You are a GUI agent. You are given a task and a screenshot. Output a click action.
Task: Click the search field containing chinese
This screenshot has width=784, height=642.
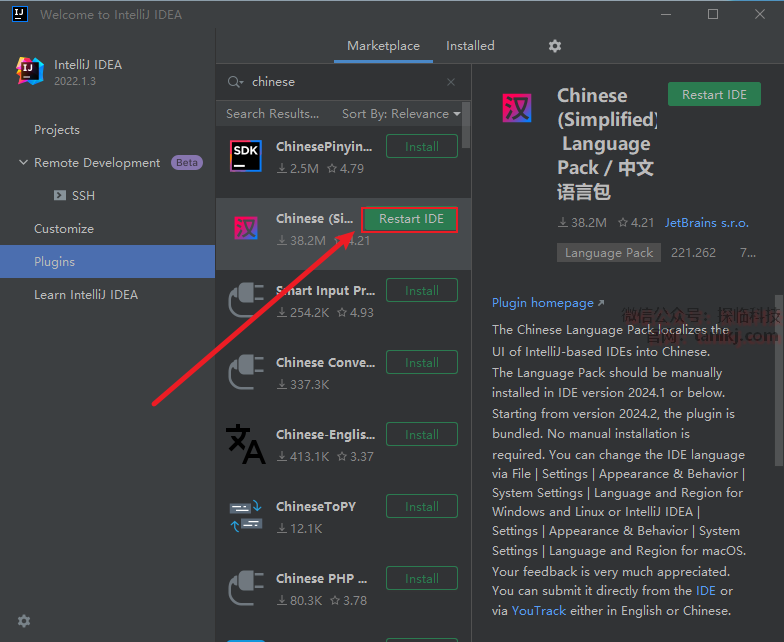point(344,82)
